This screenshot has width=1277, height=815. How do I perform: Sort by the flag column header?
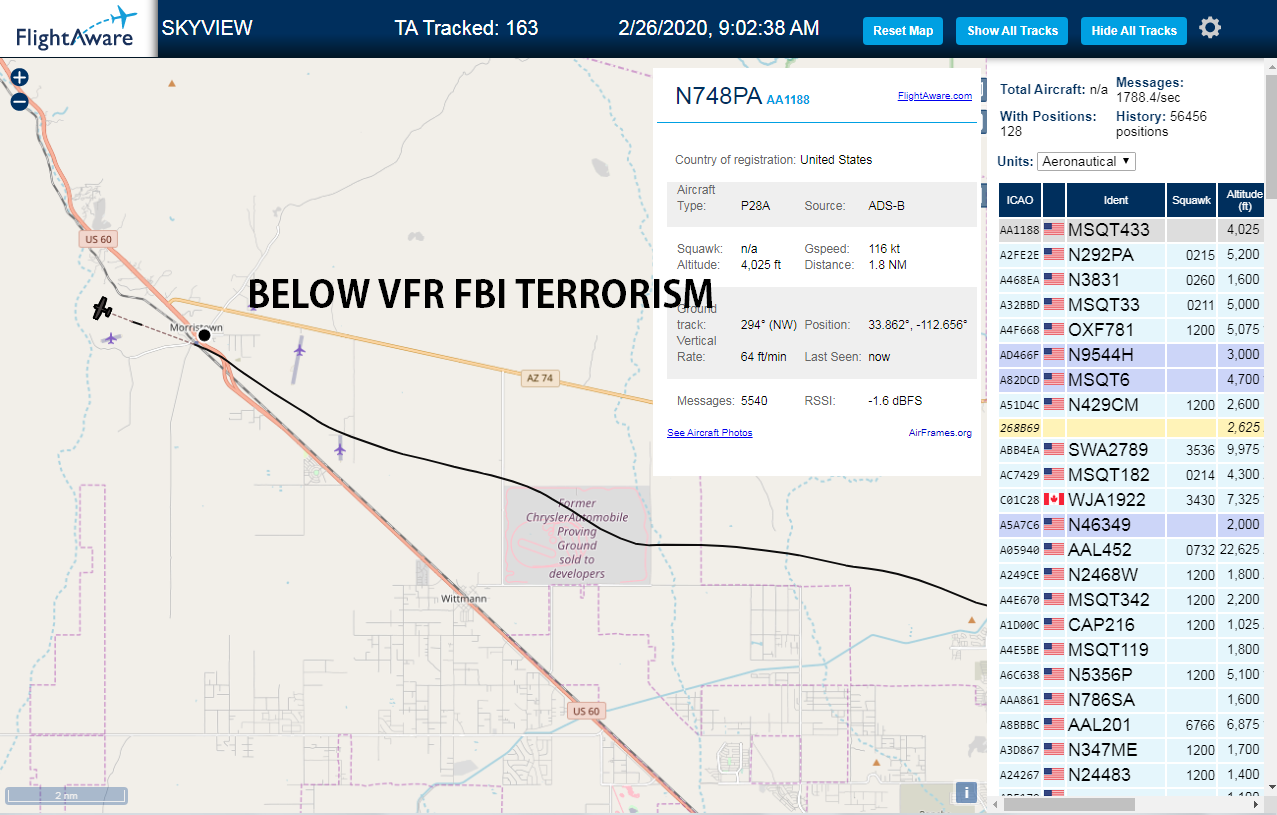(x=1054, y=200)
